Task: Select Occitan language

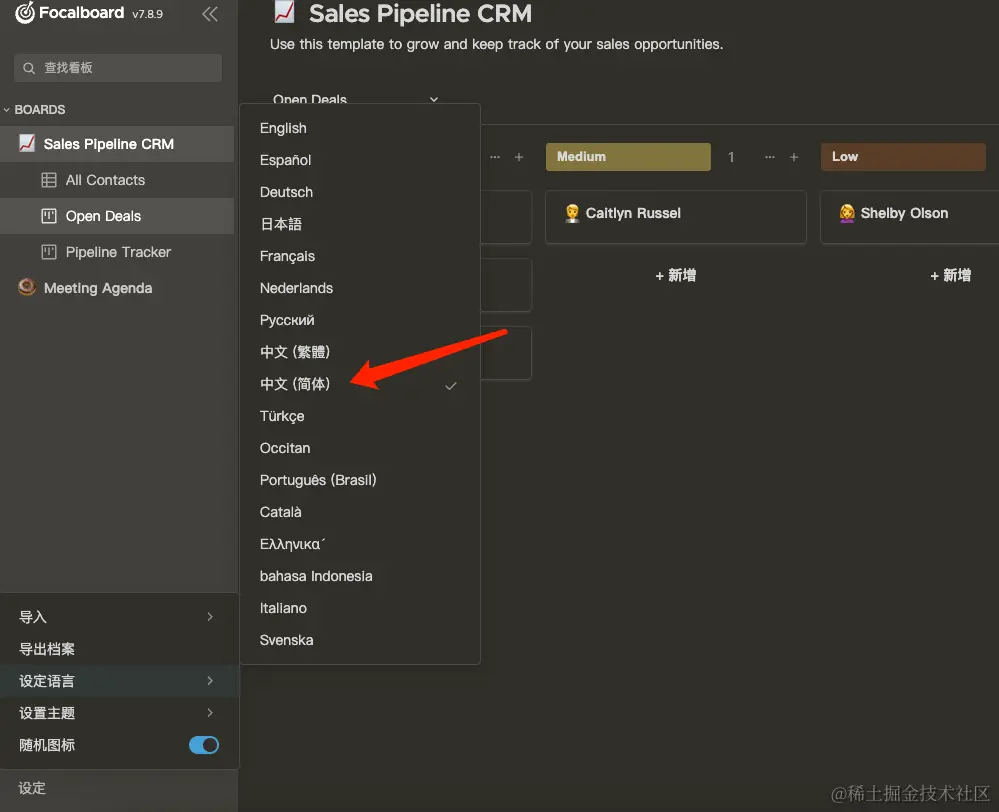Action: click(x=360, y=448)
